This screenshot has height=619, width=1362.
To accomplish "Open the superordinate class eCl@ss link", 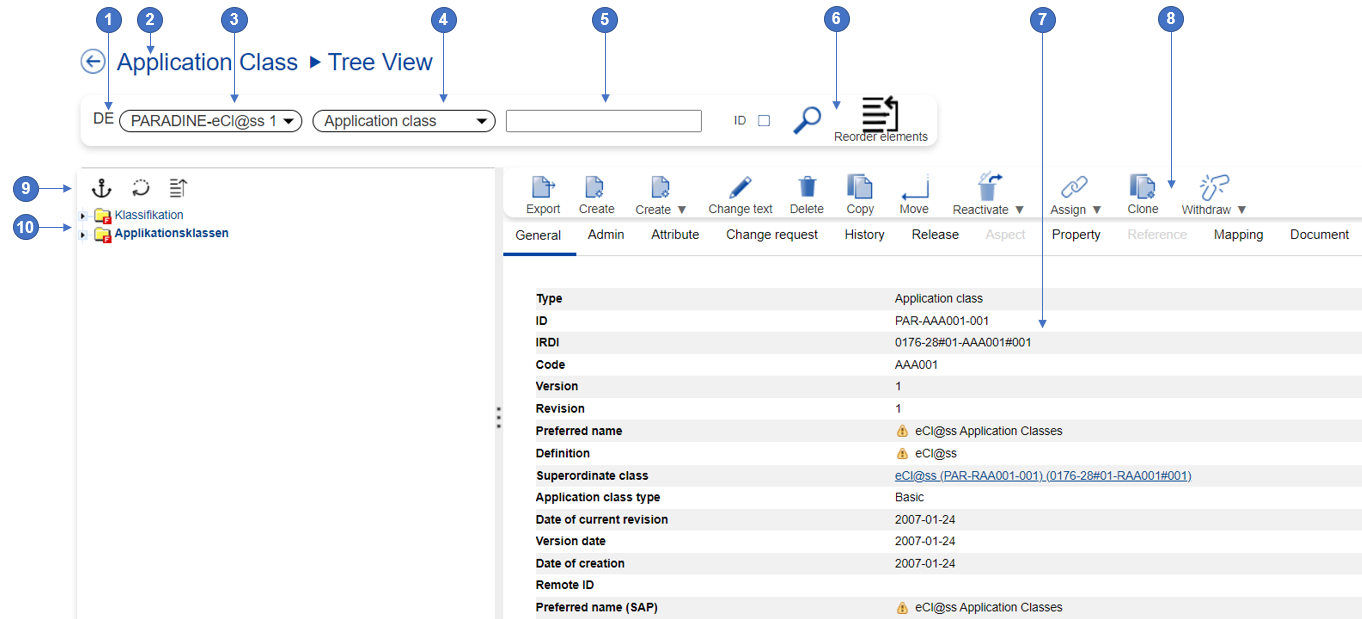I will coord(1042,476).
